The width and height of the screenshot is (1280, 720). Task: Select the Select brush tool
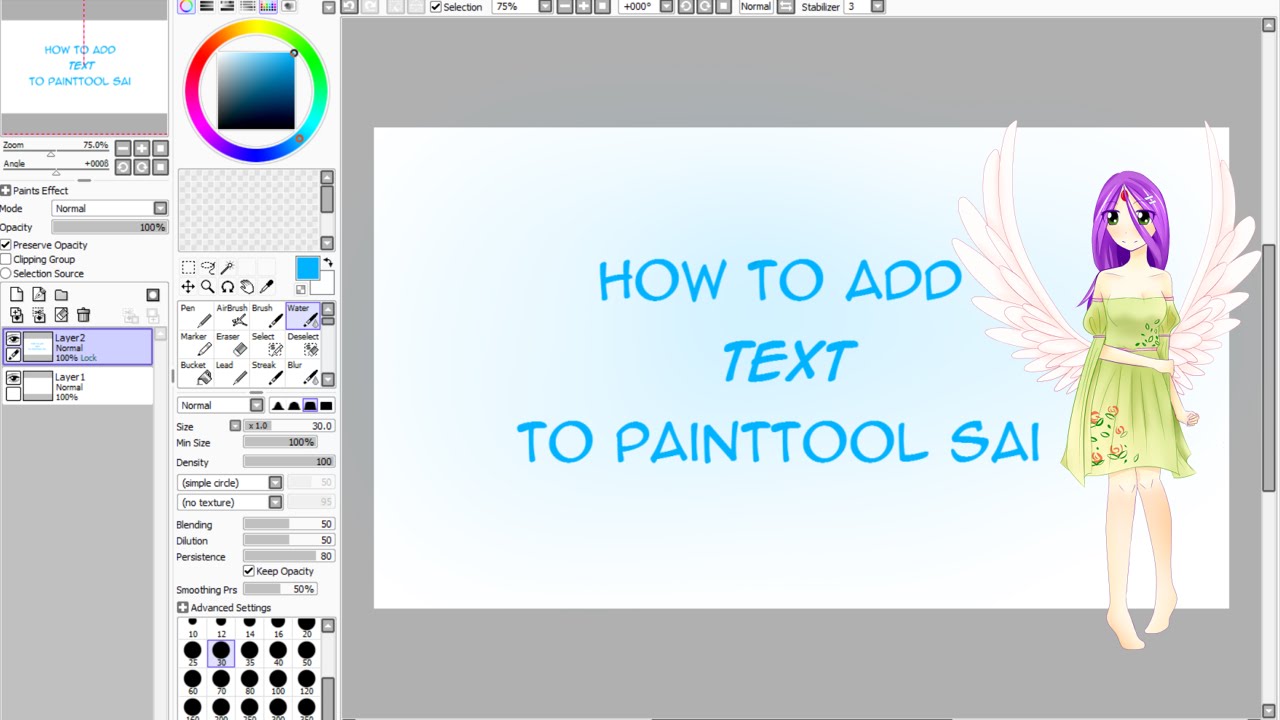coord(267,344)
